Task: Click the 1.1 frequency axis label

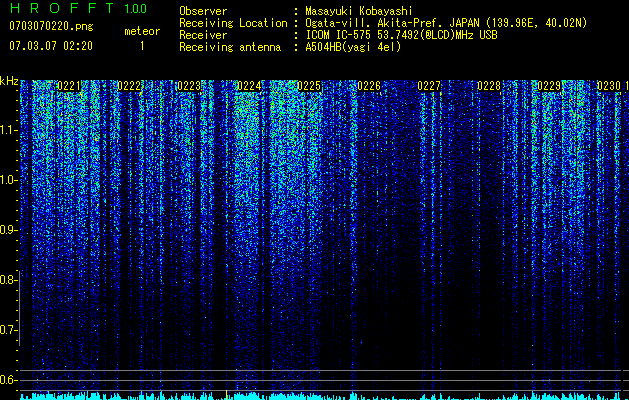Action: coord(9,130)
